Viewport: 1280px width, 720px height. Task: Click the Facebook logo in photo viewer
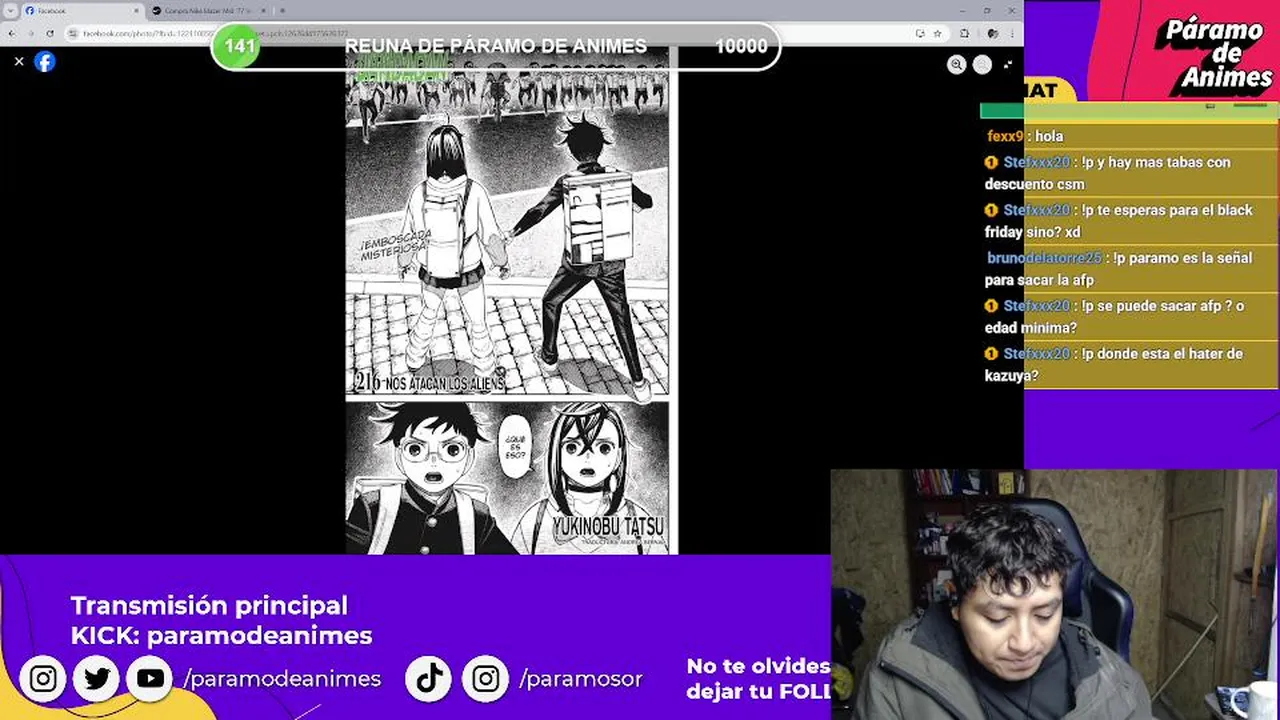click(45, 61)
